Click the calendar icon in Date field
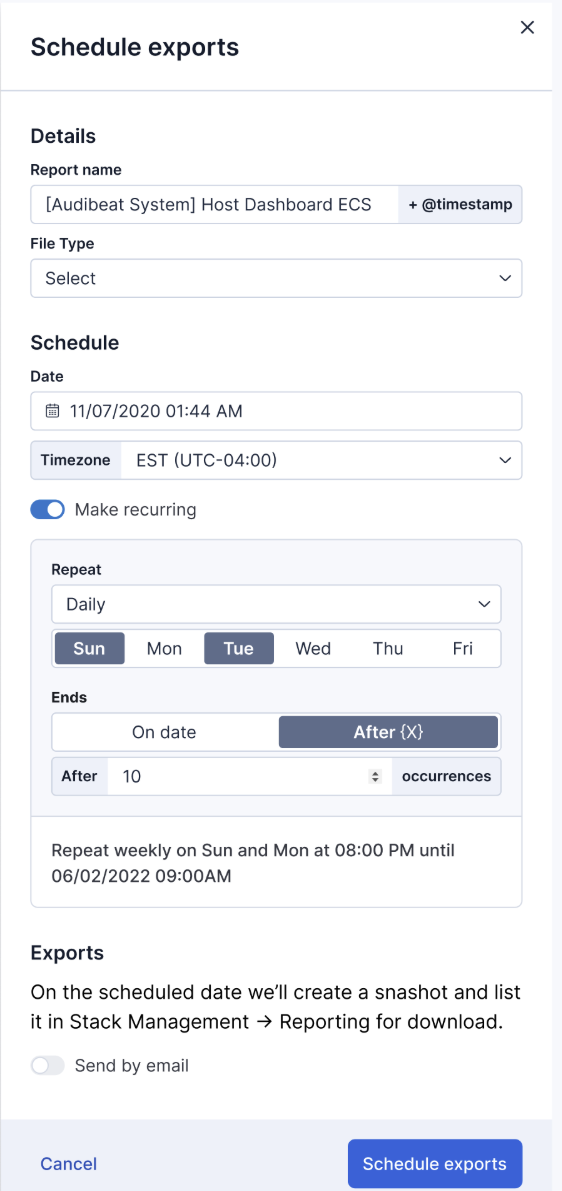The height and width of the screenshot is (1191, 562). pos(52,411)
